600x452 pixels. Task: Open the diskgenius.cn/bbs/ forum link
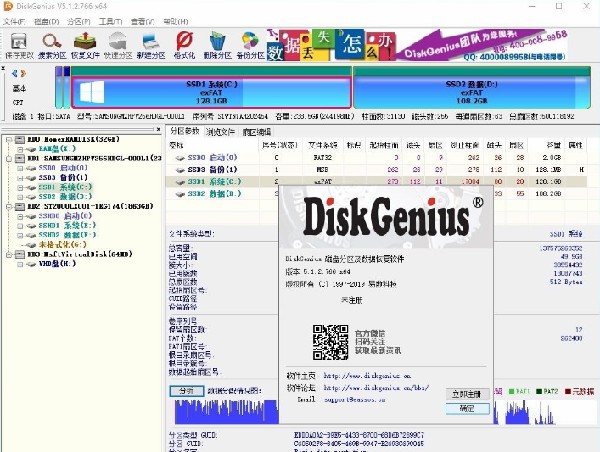tap(376, 388)
